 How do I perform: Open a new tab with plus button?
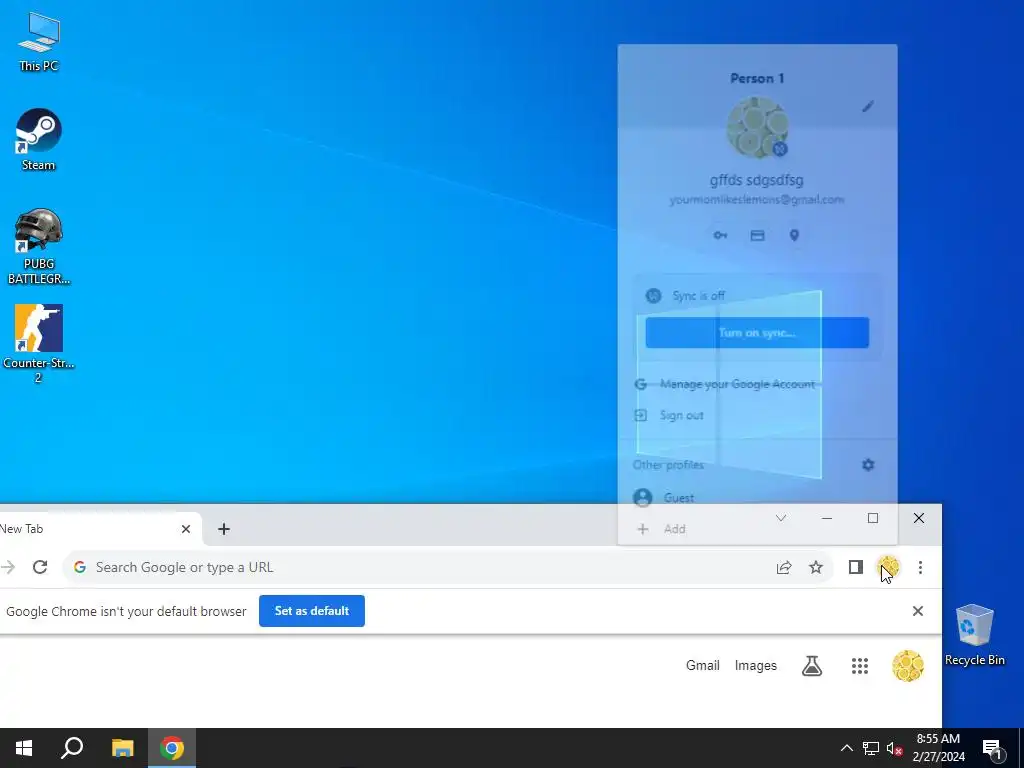pyautogui.click(x=224, y=529)
